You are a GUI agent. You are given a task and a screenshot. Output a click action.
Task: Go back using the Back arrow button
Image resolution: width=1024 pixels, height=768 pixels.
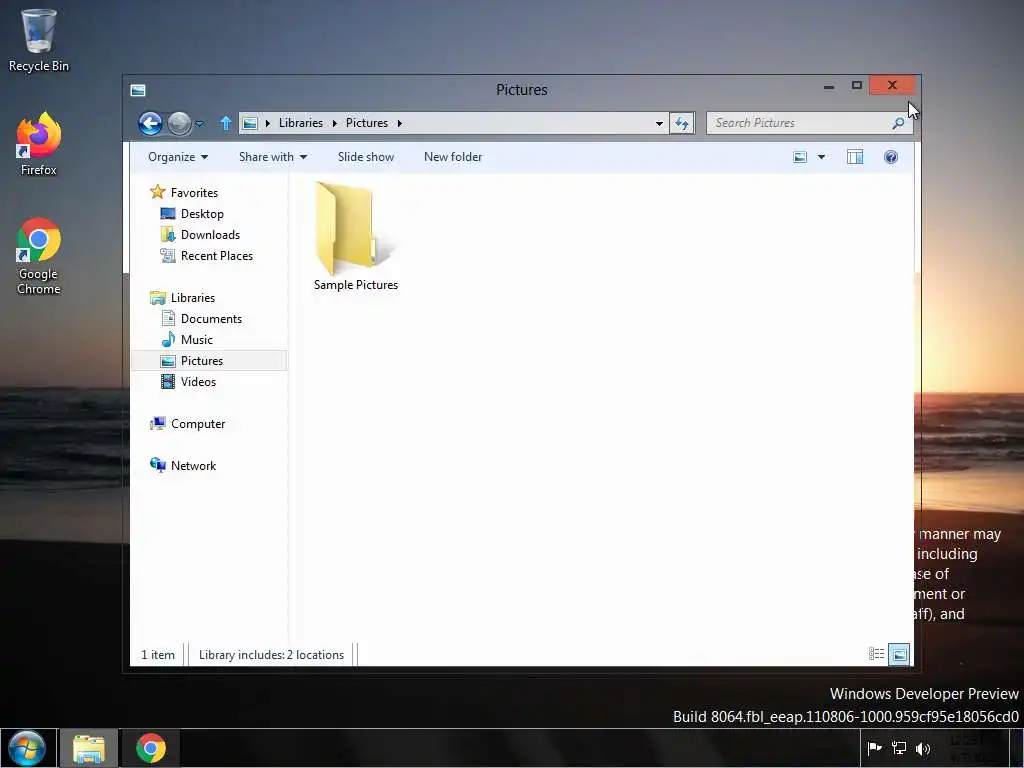point(150,123)
